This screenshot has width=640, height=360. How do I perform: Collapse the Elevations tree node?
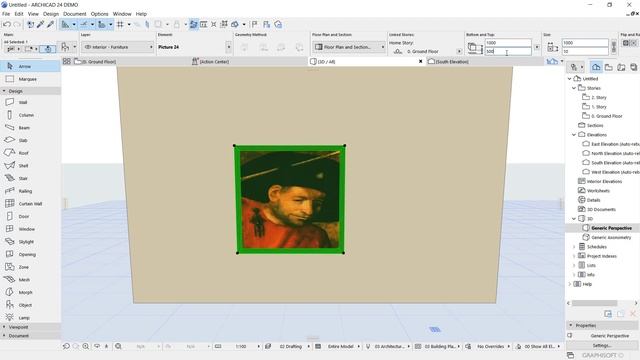(x=574, y=135)
